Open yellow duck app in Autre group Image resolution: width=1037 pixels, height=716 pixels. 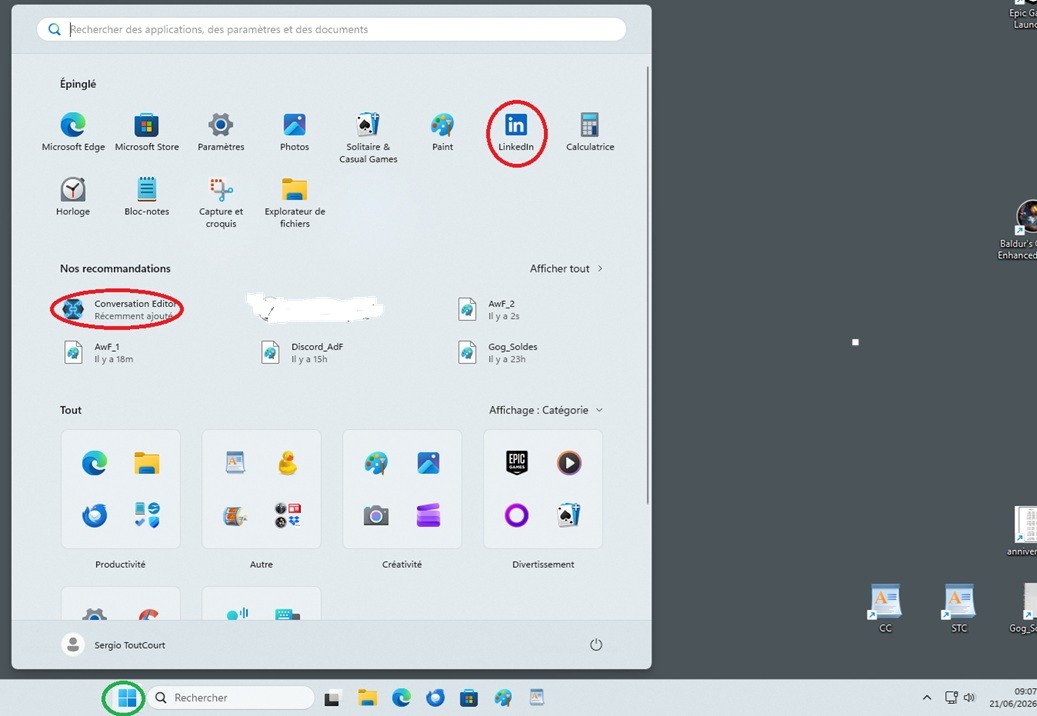pyautogui.click(x=288, y=463)
